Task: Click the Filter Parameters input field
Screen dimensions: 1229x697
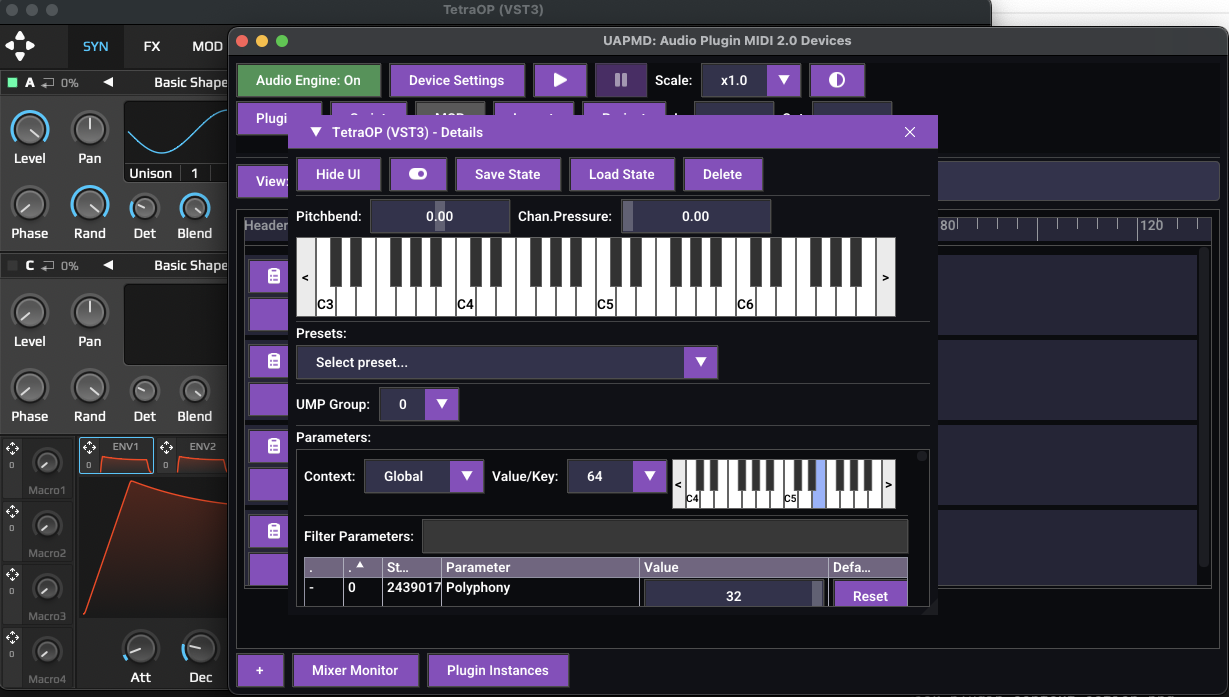Action: pos(665,536)
